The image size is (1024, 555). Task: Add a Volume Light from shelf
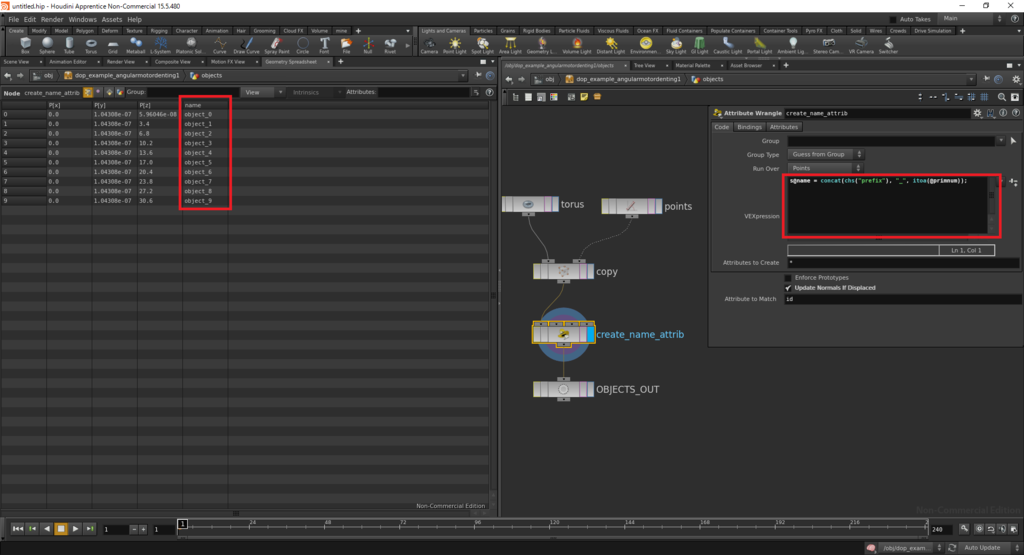point(577,45)
